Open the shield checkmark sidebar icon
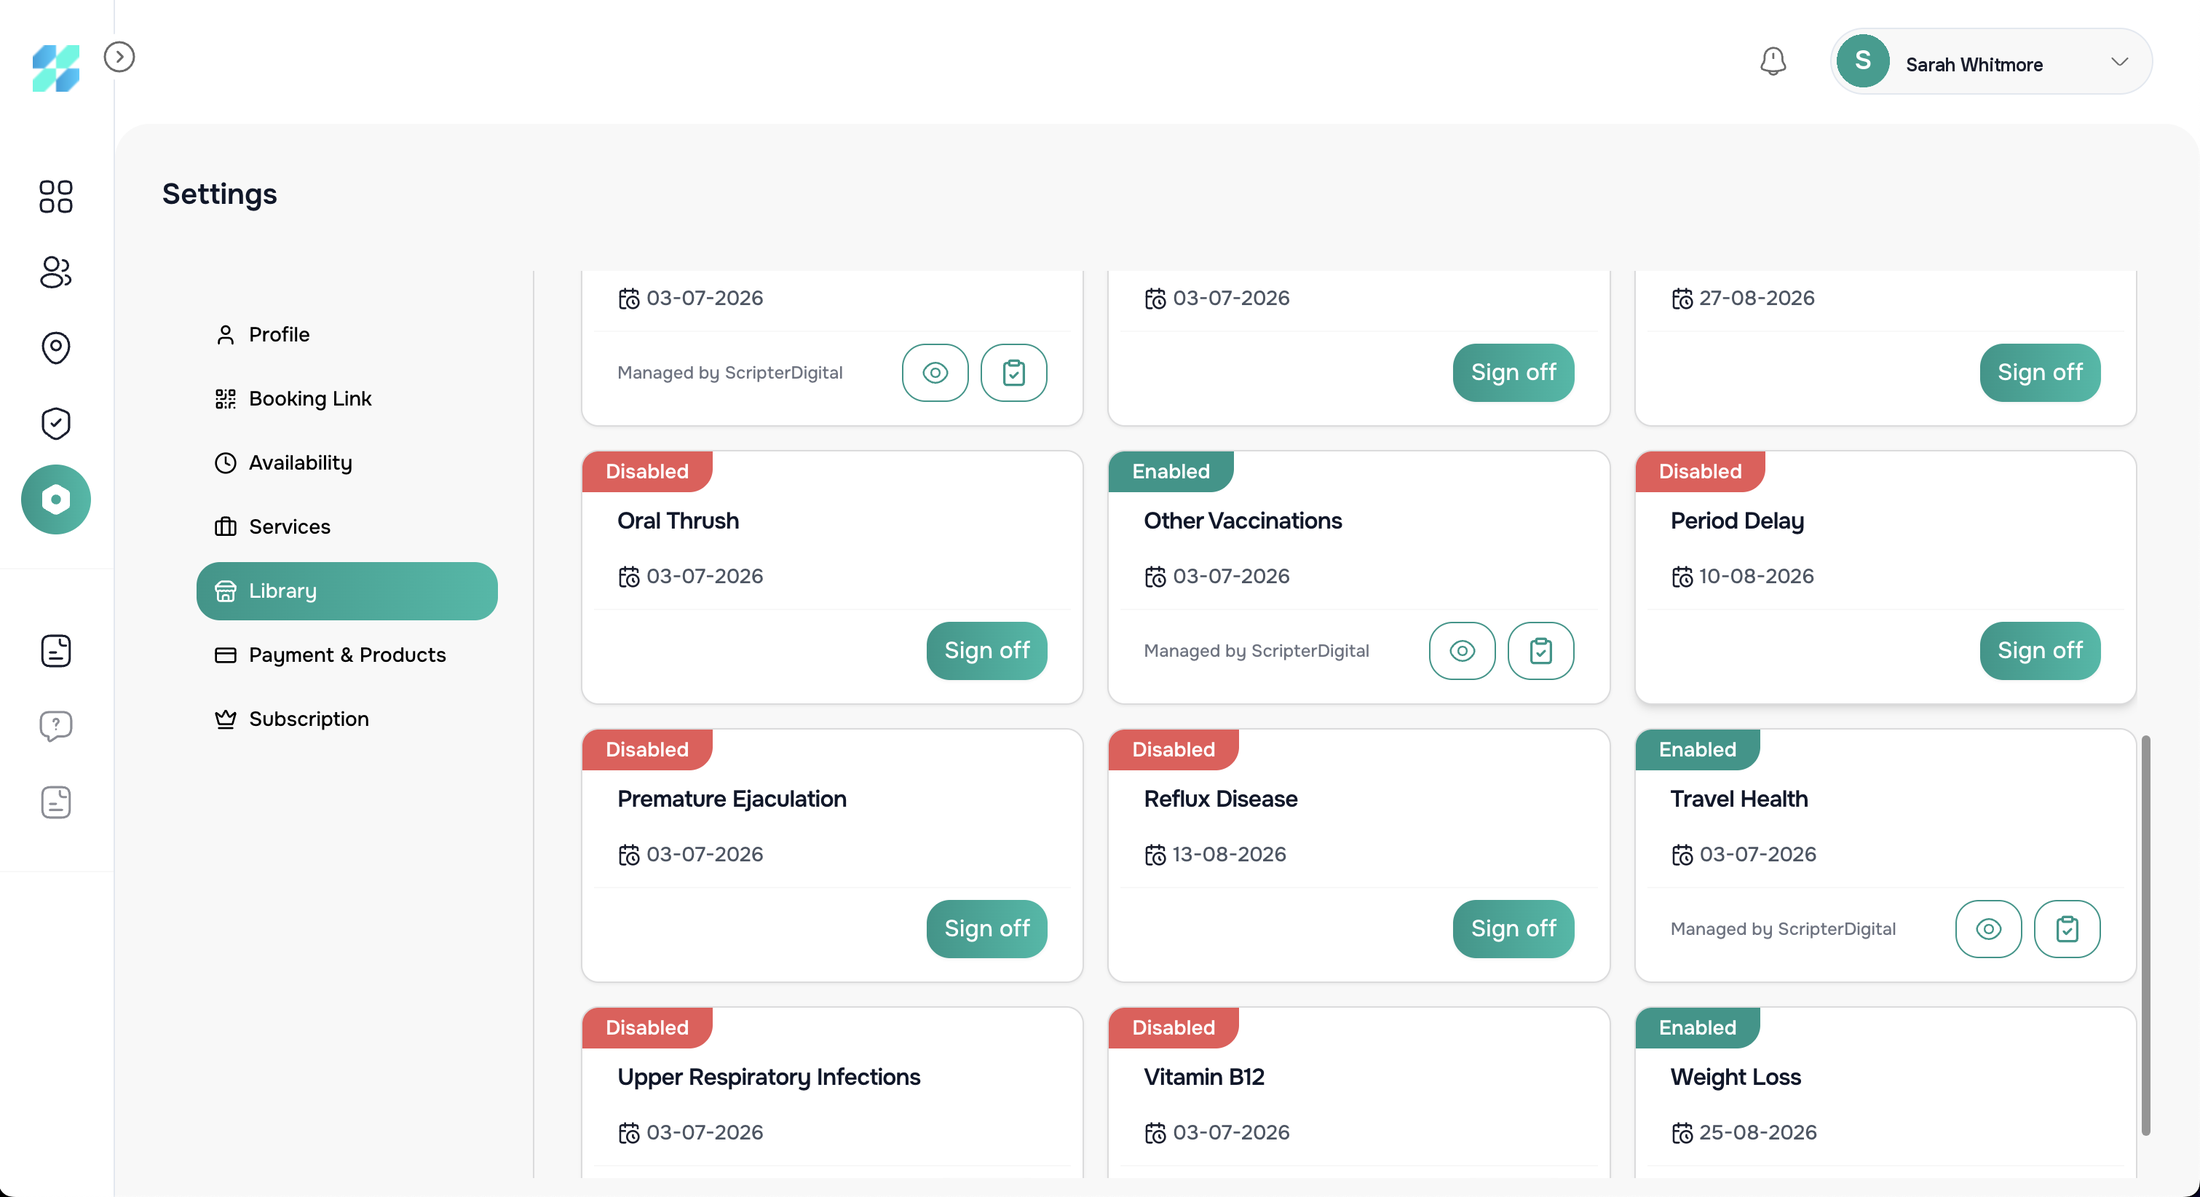The height and width of the screenshot is (1197, 2200). coord(56,423)
